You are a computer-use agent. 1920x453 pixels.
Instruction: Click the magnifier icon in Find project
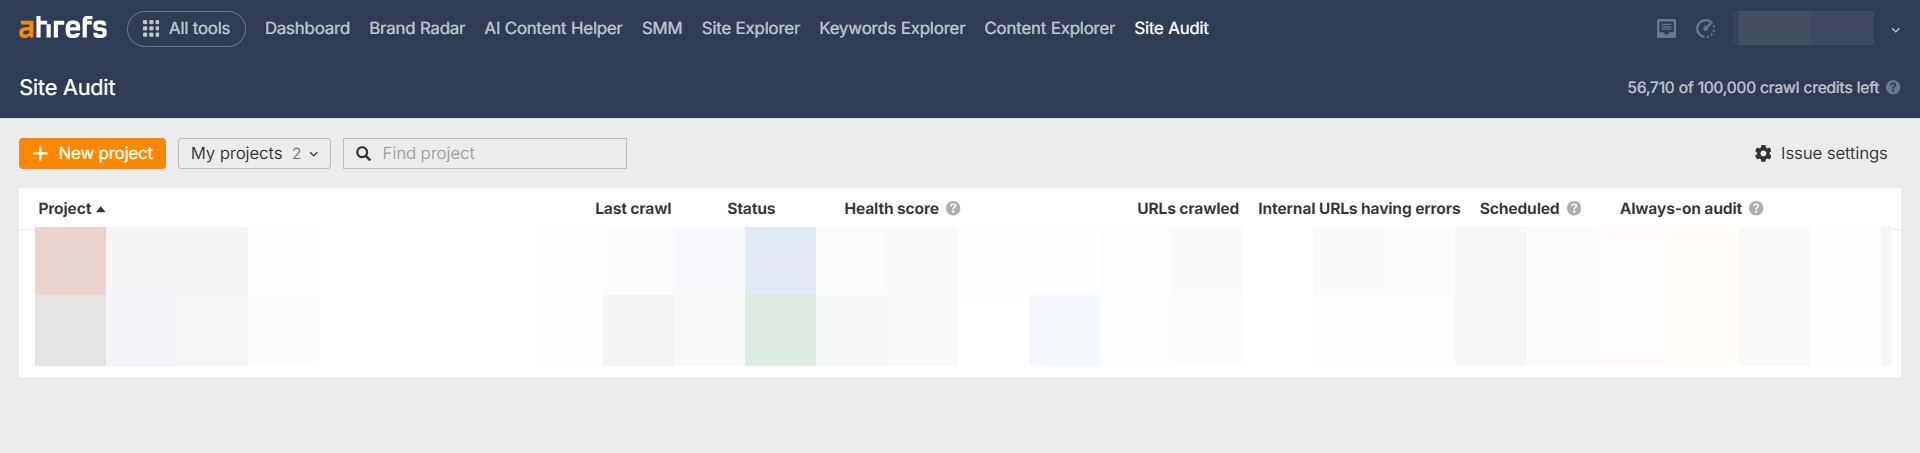tap(364, 153)
